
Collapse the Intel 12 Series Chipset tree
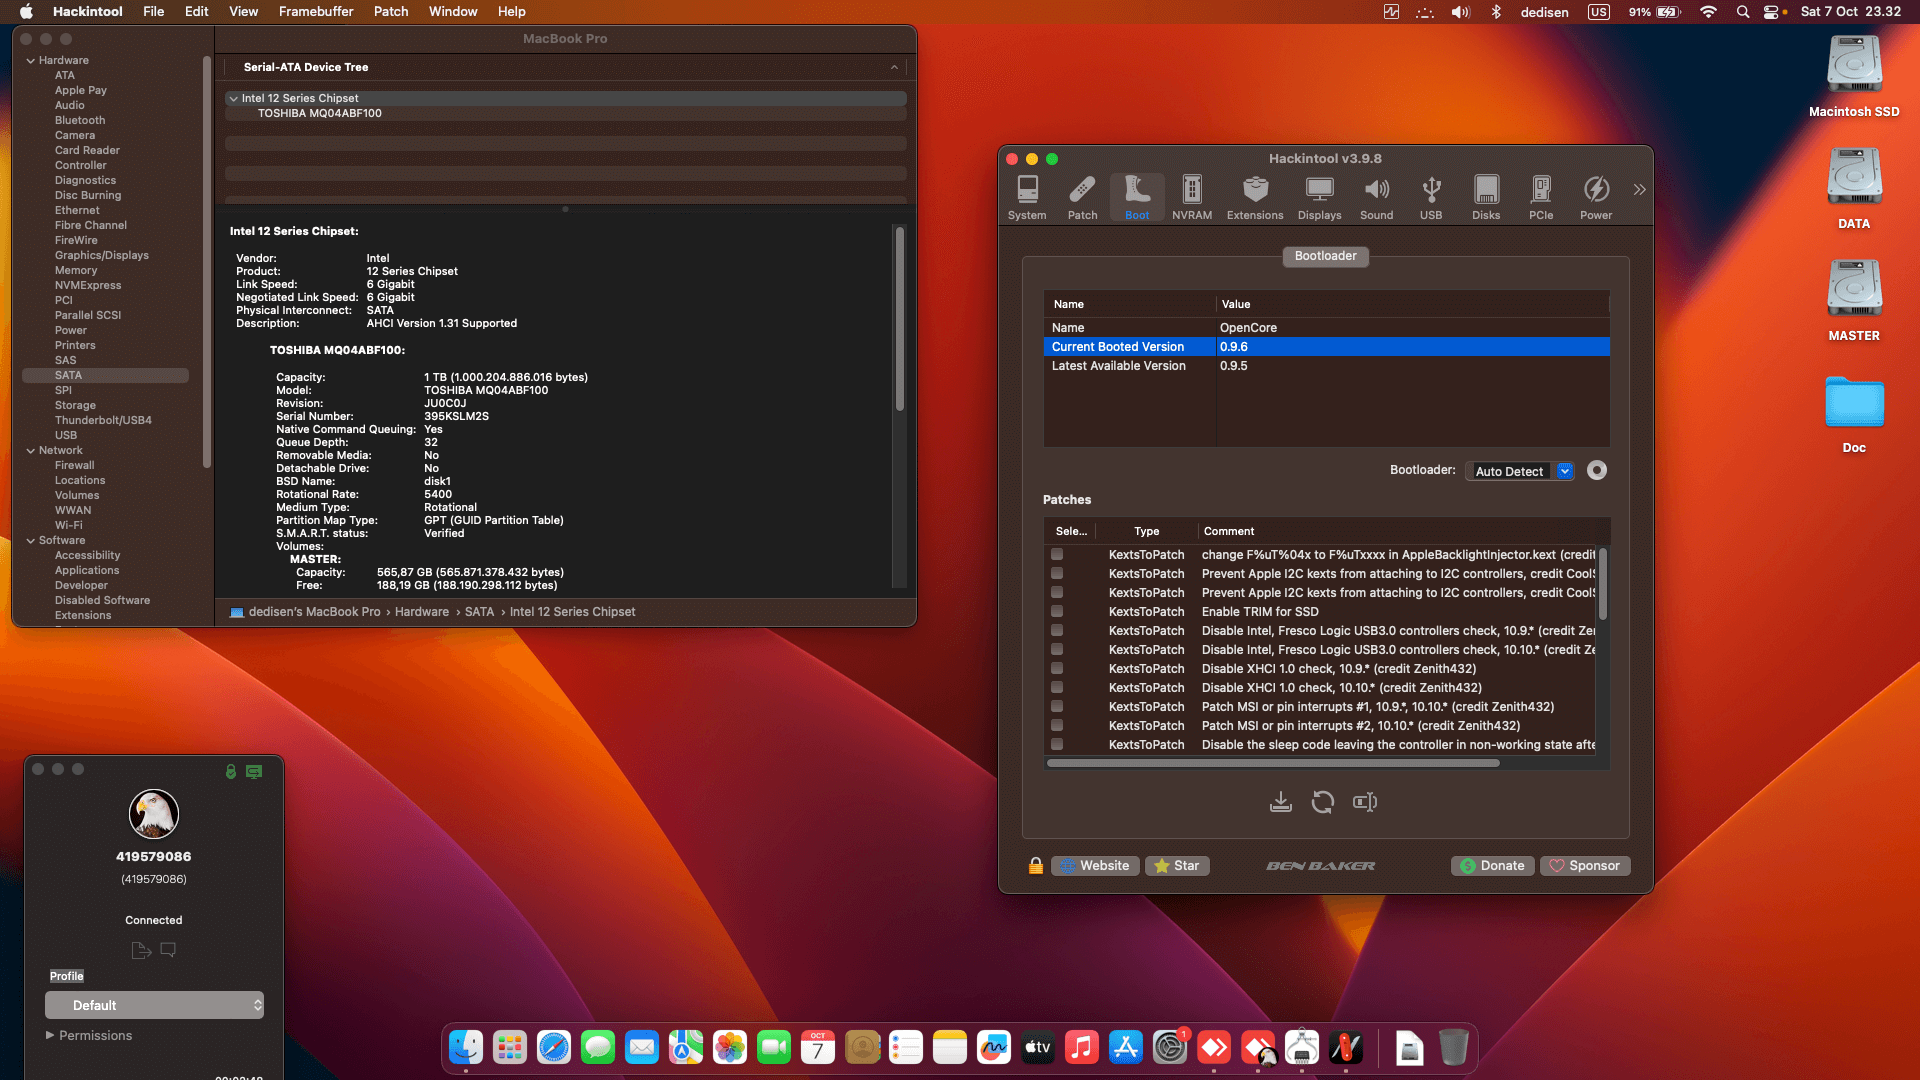233,98
